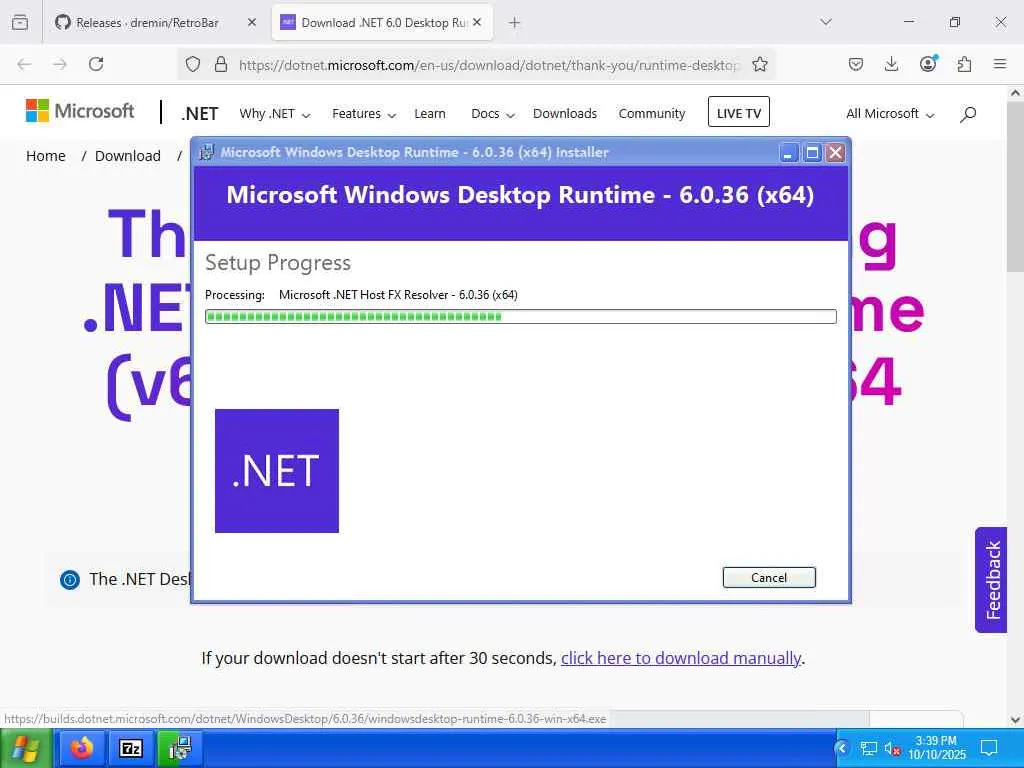Select the Download .NET 6.0 Desktop Runtime tab

click(x=382, y=22)
